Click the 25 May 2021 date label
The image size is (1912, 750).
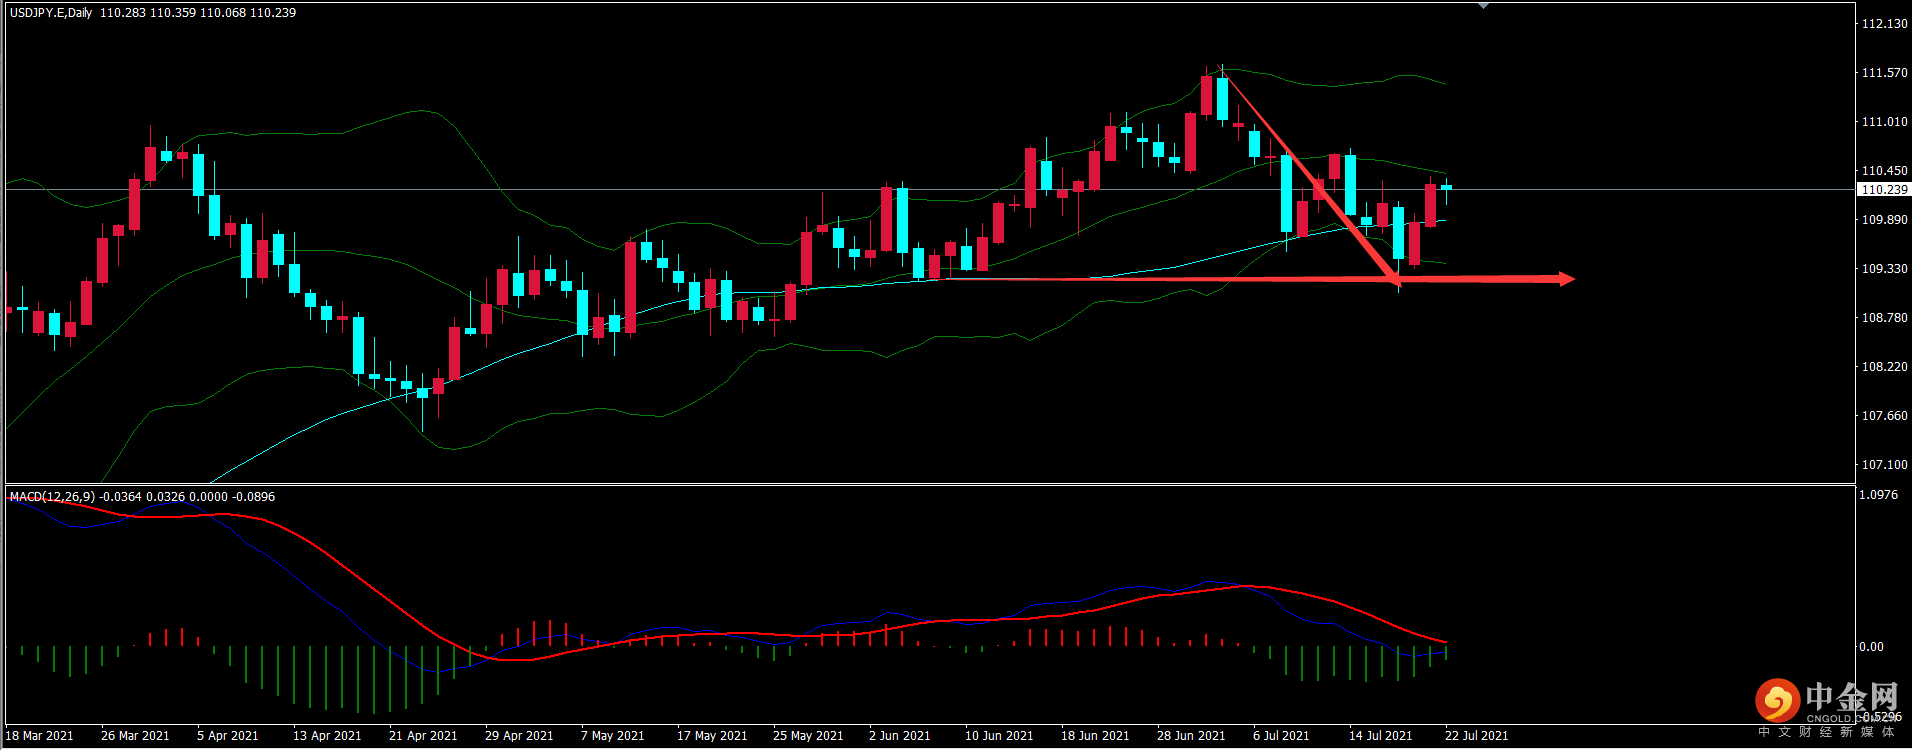(808, 736)
